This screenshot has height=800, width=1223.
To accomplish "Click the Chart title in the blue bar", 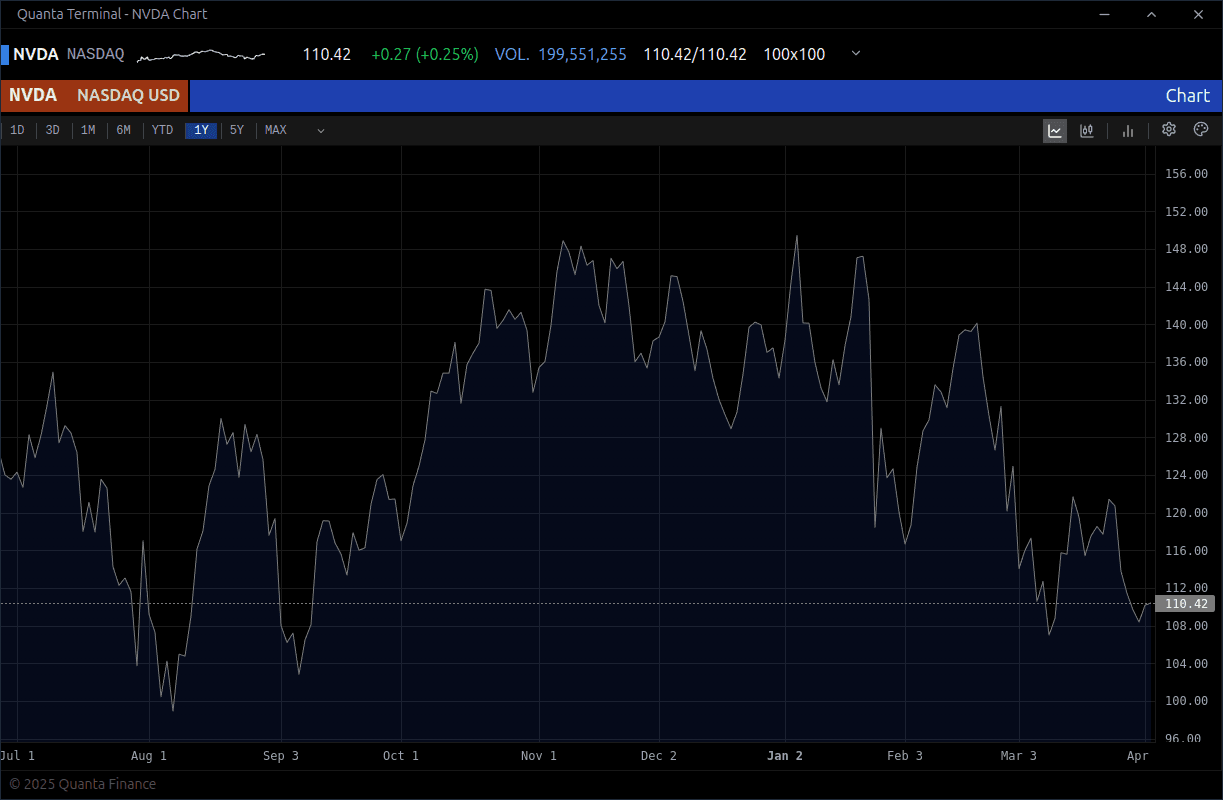I will click(1187, 96).
